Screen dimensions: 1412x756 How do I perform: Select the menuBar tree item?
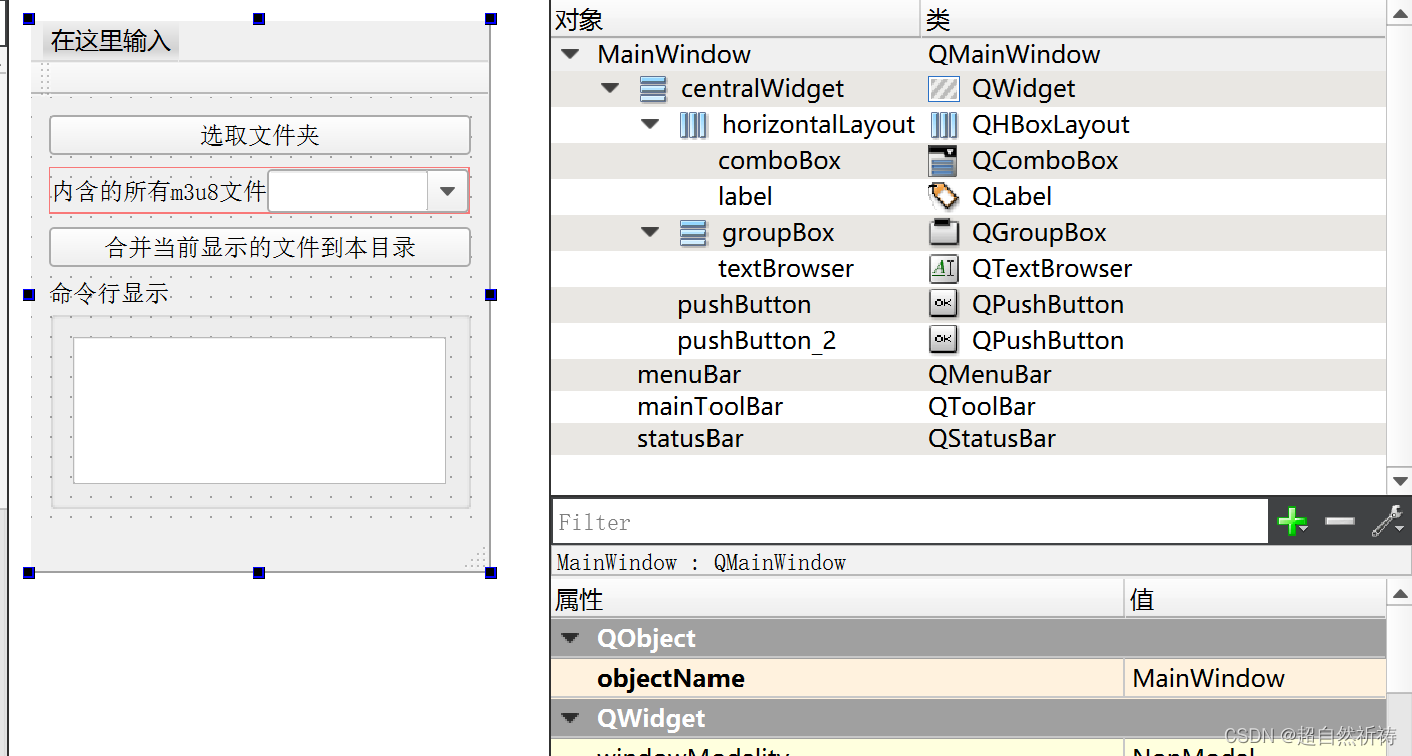[x=689, y=375]
